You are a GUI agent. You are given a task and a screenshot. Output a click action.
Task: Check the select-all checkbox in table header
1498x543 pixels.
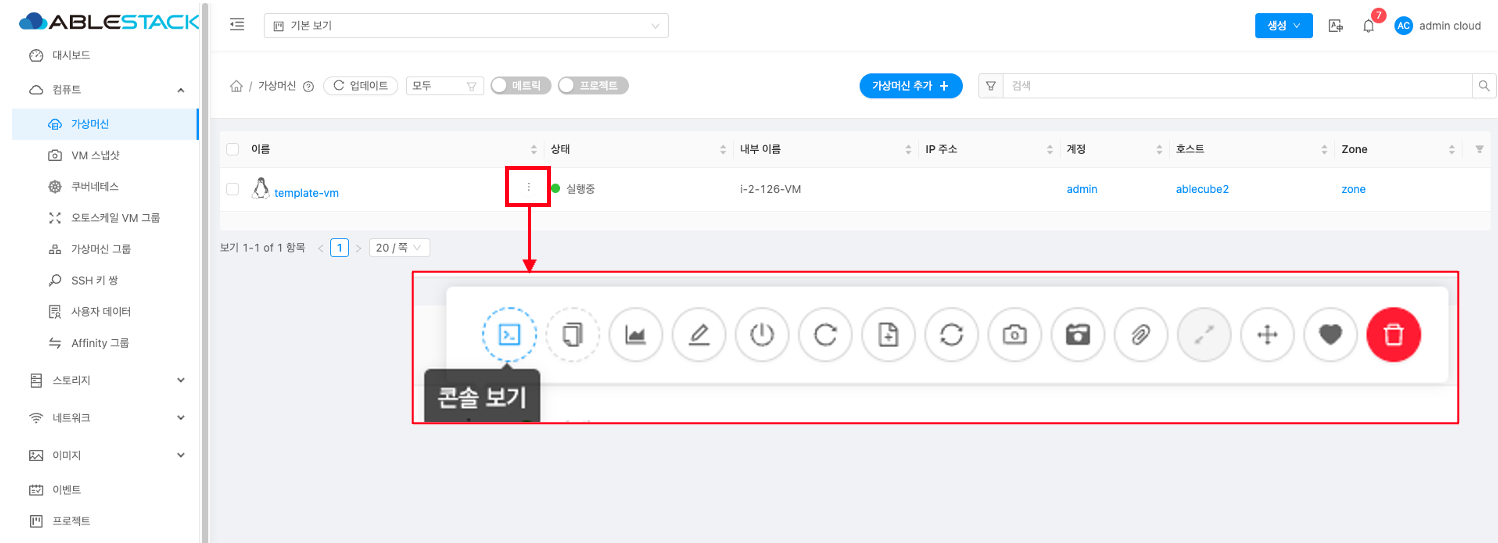(x=233, y=149)
